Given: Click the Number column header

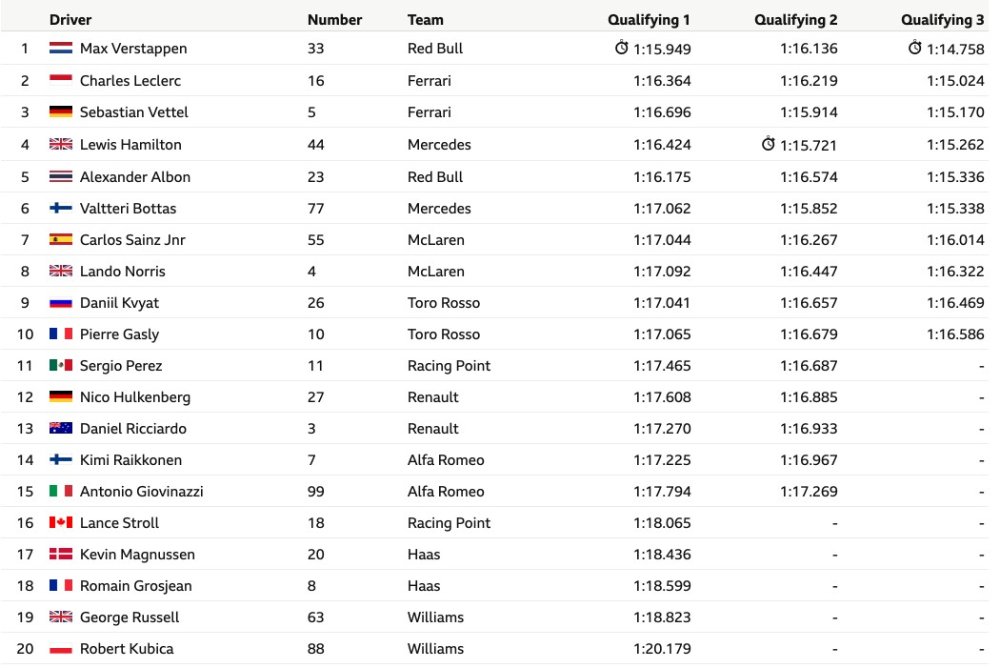Looking at the screenshot, I should click(x=334, y=20).
